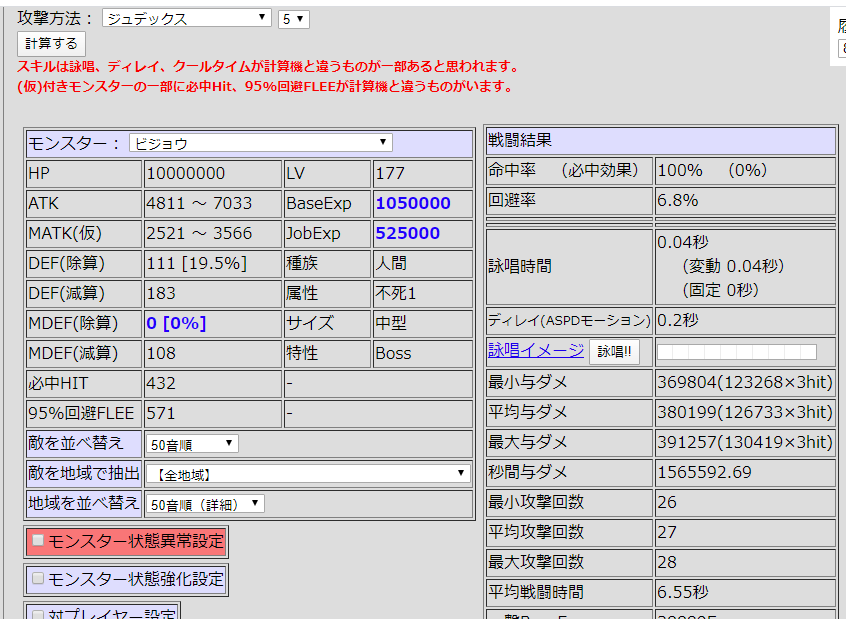Viewport: 846px width, 619px height.
Task: Open the 敵を並べ替え dropdown
Action: (x=192, y=444)
